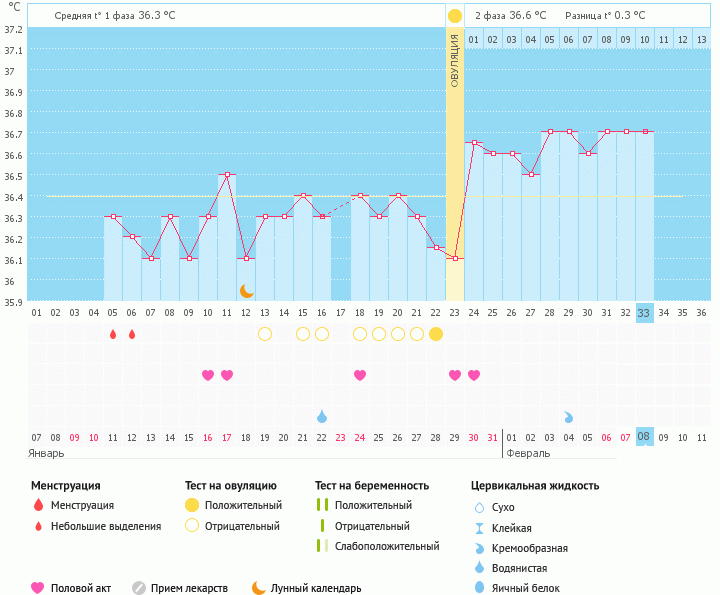
Task: Click the creamy cervical fluid icon on February 04
Action: pyautogui.click(x=568, y=416)
